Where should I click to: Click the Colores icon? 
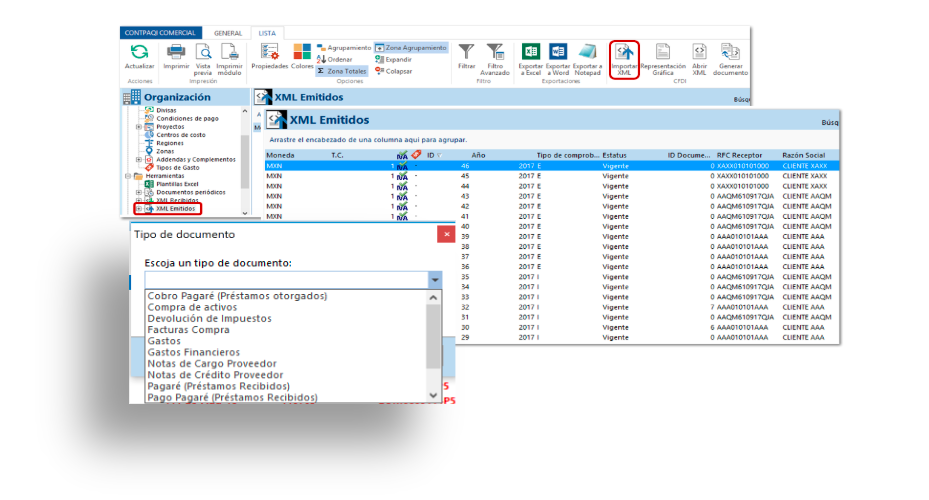coord(302,51)
